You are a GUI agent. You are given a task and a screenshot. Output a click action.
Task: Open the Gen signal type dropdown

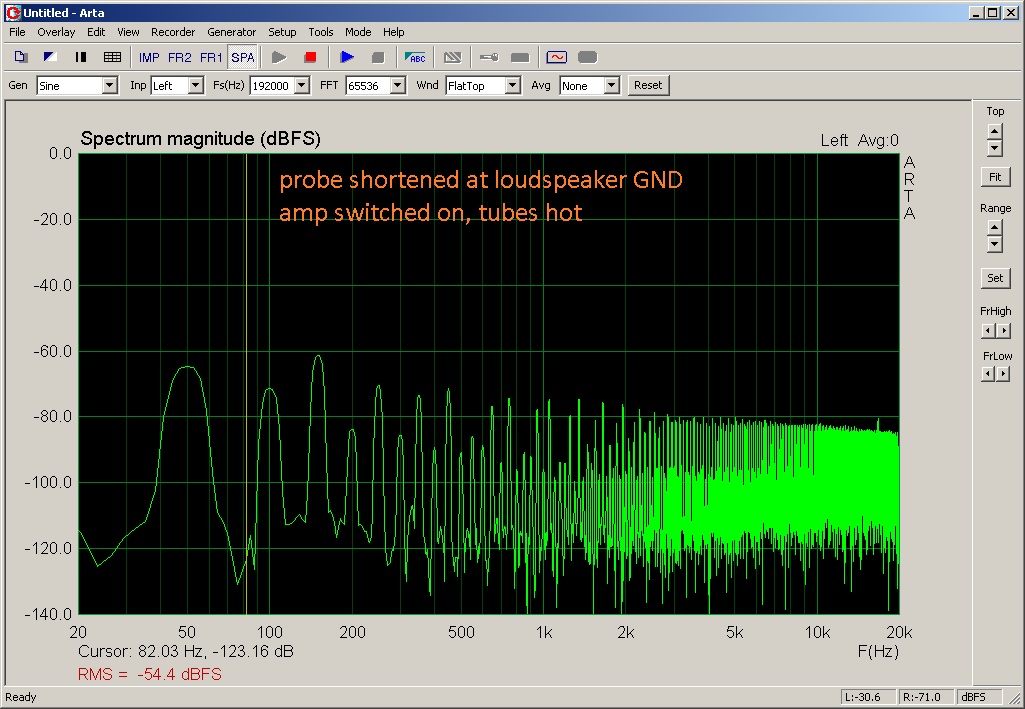click(110, 86)
